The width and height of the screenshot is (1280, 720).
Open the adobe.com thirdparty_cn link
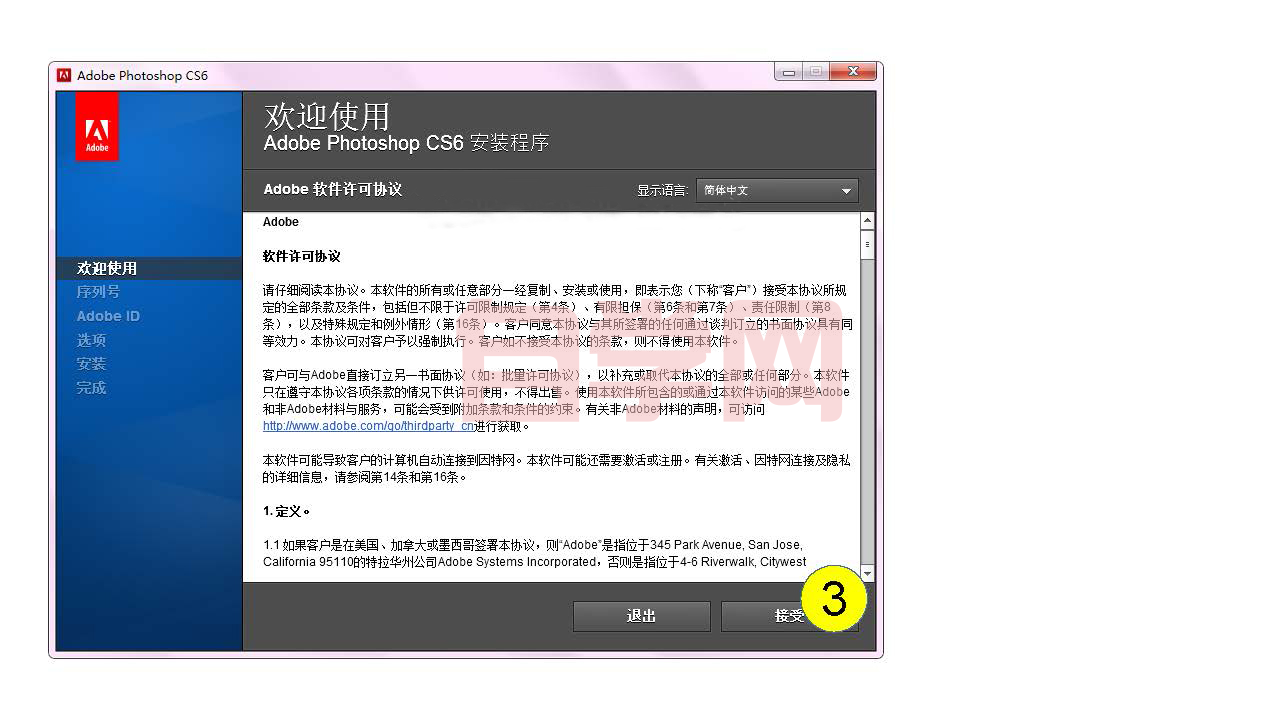[368, 426]
